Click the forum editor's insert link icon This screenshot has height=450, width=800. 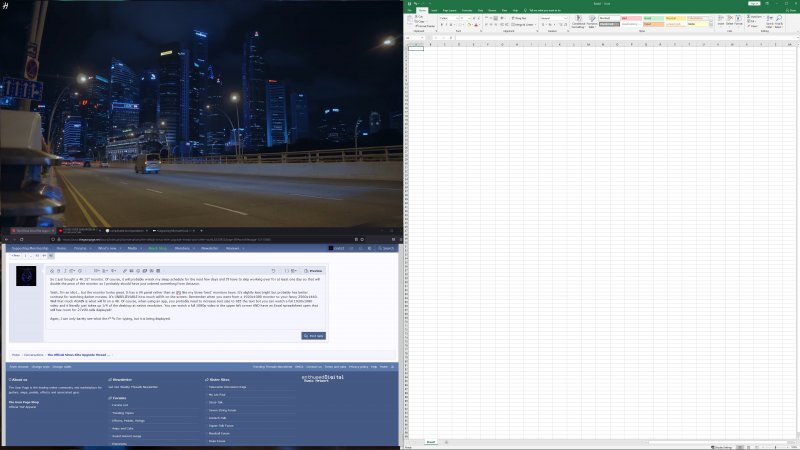coord(124,271)
